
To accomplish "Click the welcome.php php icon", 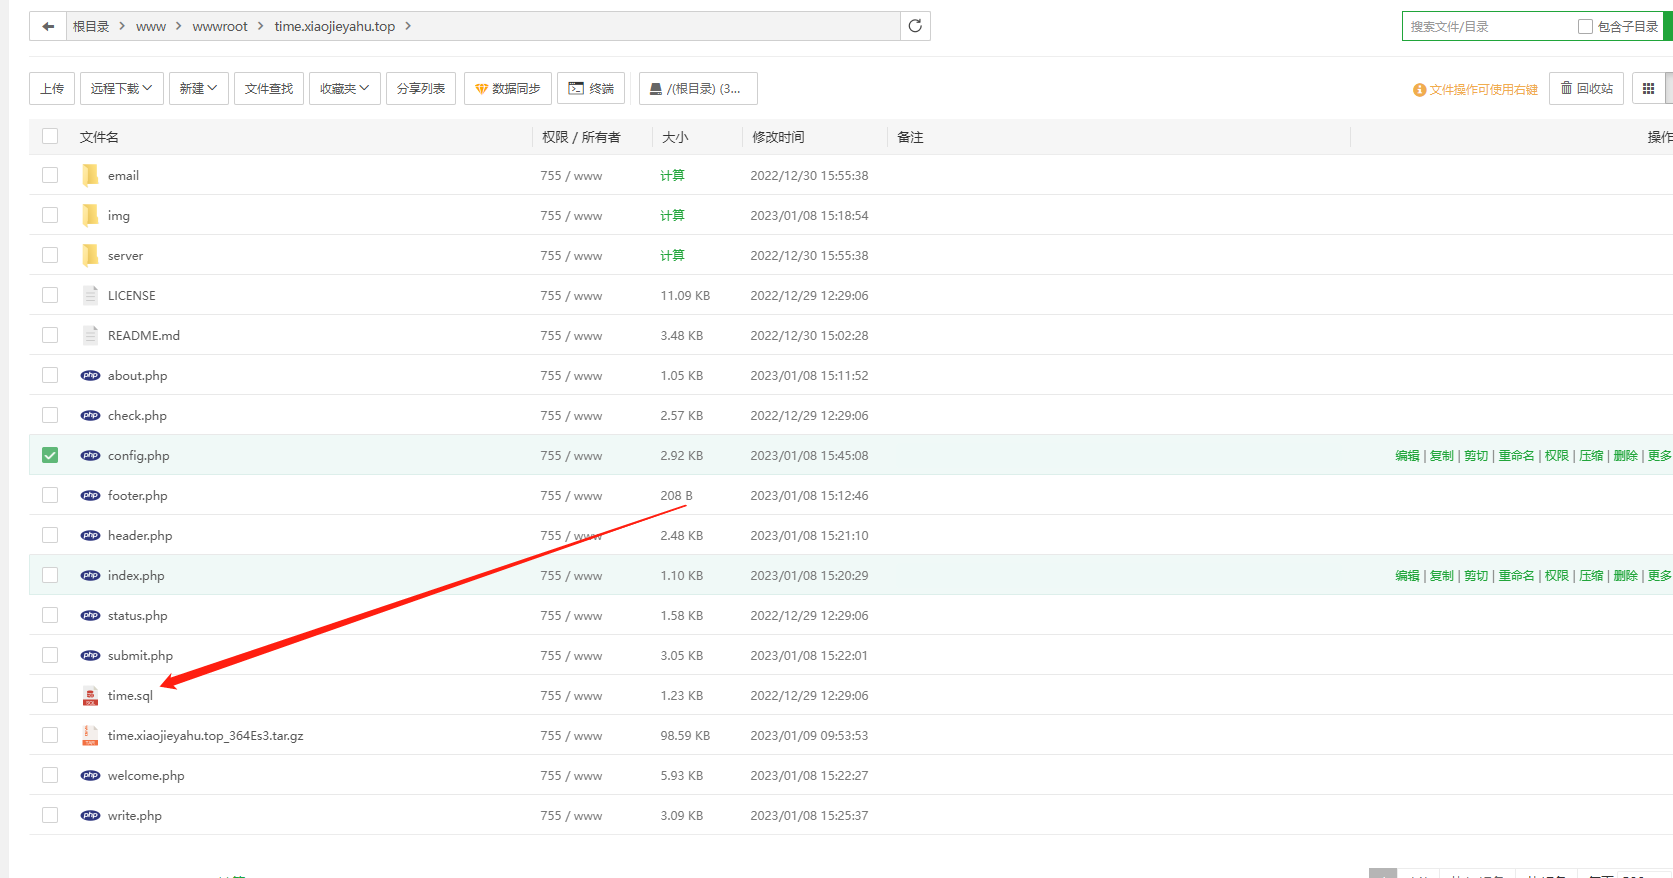I will [90, 775].
